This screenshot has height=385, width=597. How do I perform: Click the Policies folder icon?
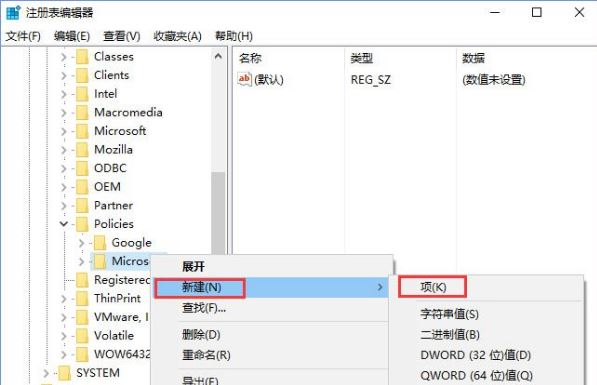(x=82, y=224)
